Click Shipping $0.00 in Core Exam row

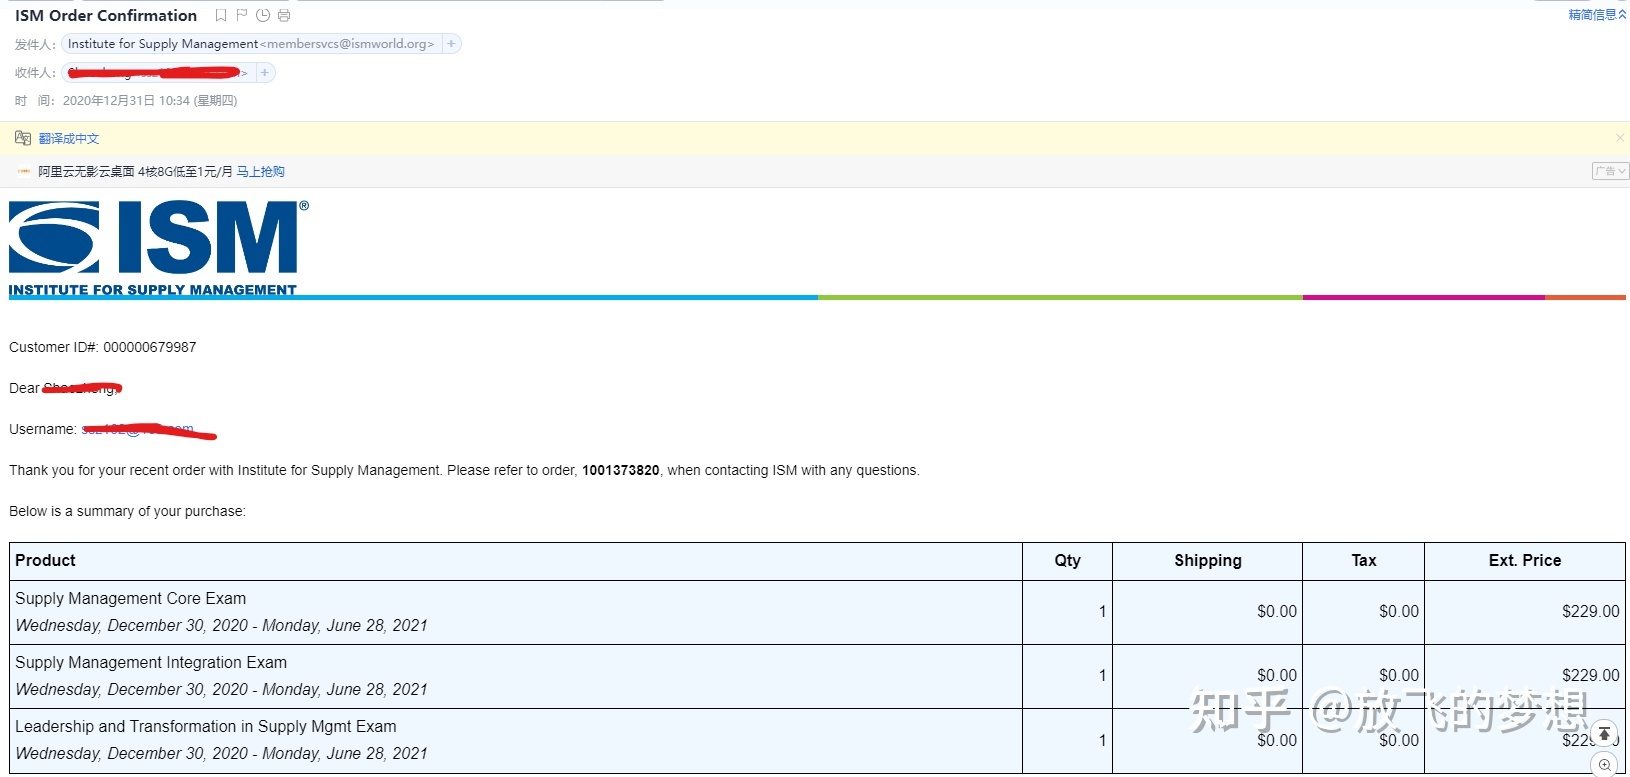1277,612
